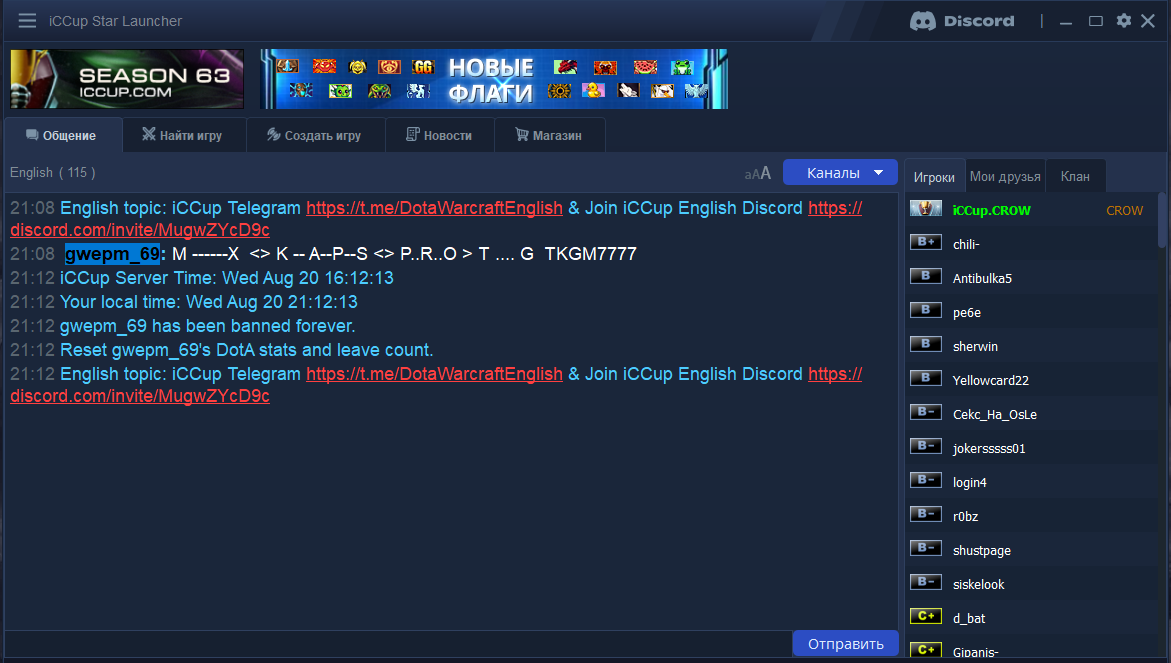Open the settings gear icon
This screenshot has height=663, width=1171.
(1123, 21)
